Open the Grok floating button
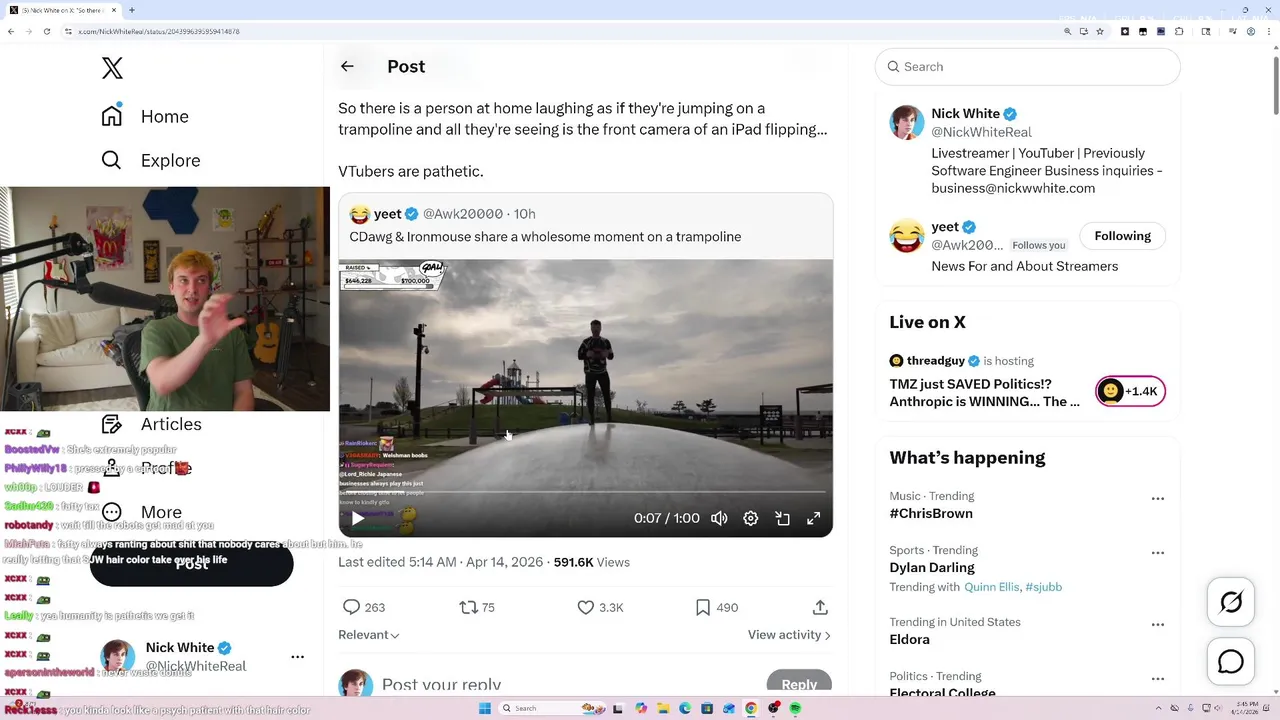Viewport: 1280px width, 720px height. tap(1231, 602)
